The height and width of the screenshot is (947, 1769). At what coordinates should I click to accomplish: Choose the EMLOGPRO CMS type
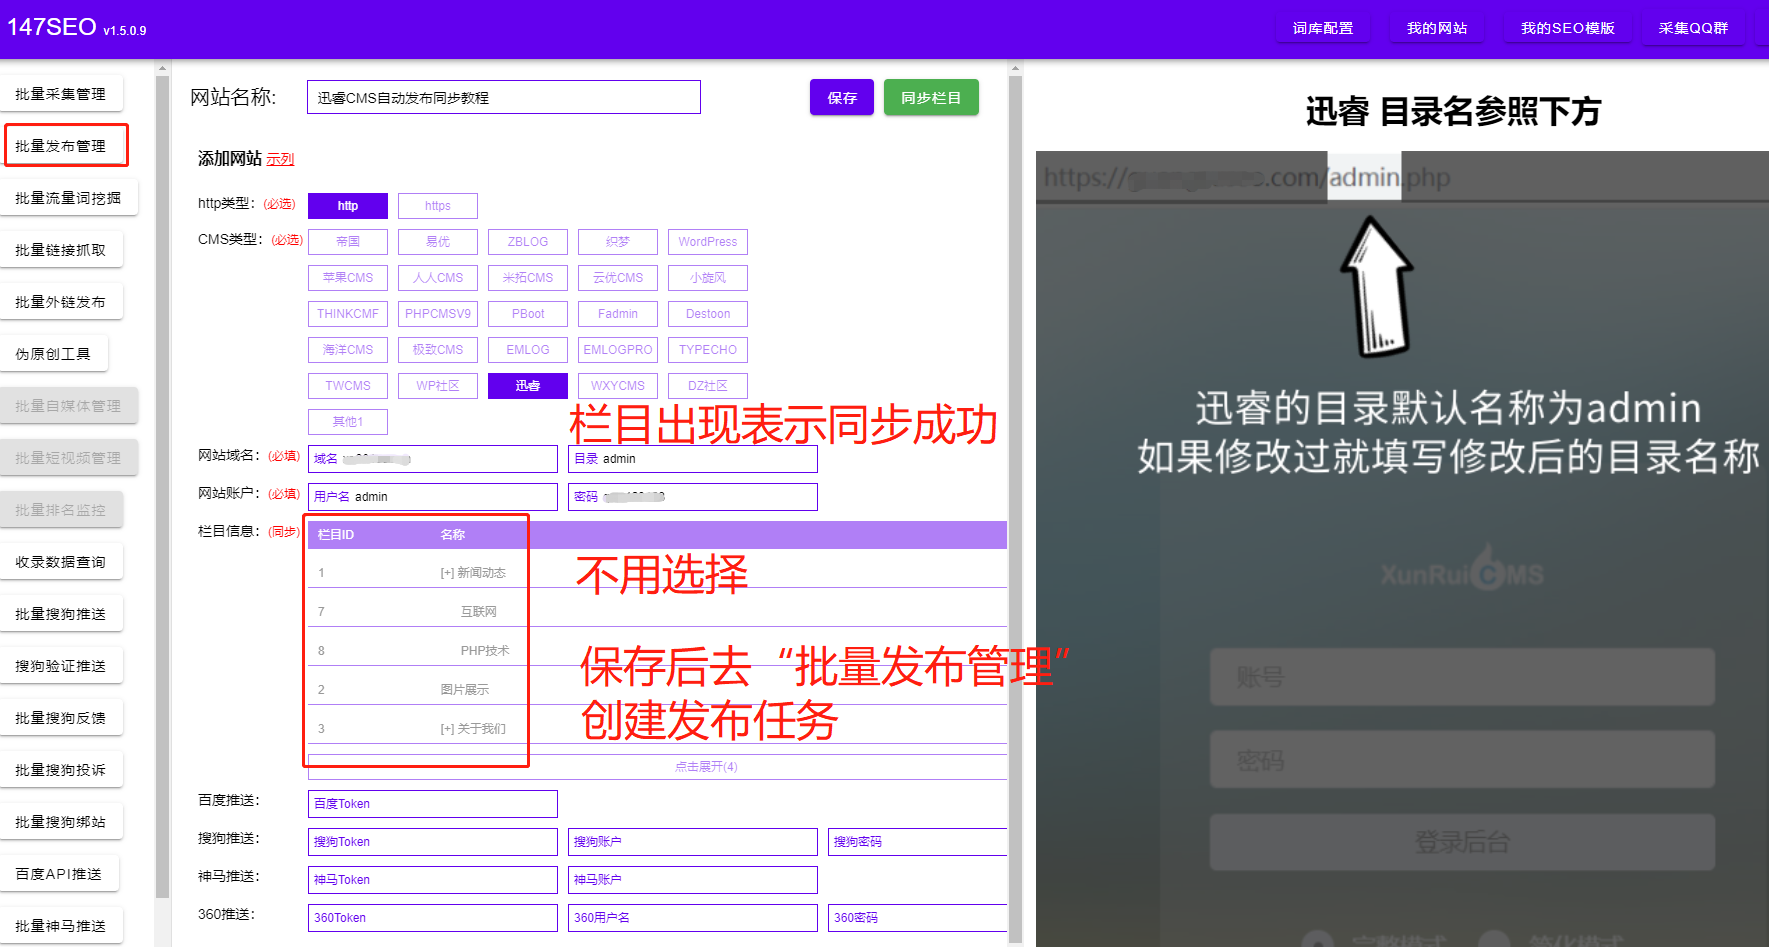(x=618, y=350)
